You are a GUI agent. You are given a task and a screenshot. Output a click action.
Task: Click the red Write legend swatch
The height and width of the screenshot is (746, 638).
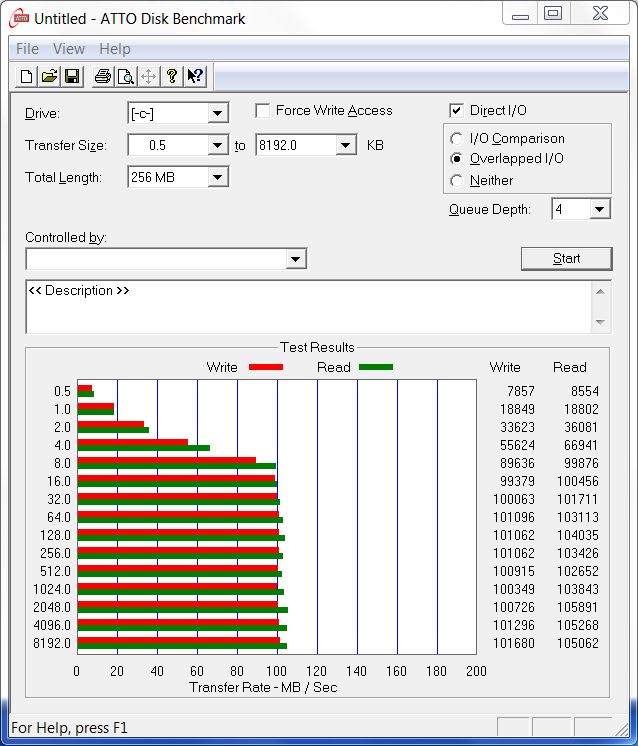(x=266, y=367)
